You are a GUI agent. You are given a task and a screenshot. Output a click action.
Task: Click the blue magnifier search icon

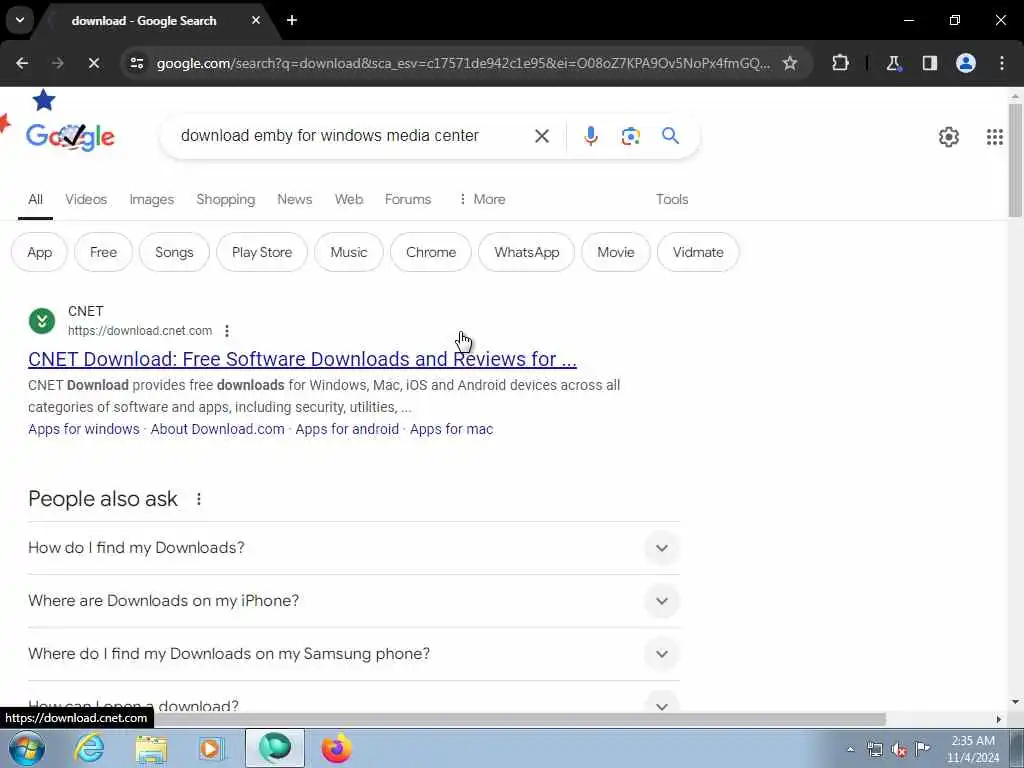pyautogui.click(x=670, y=136)
